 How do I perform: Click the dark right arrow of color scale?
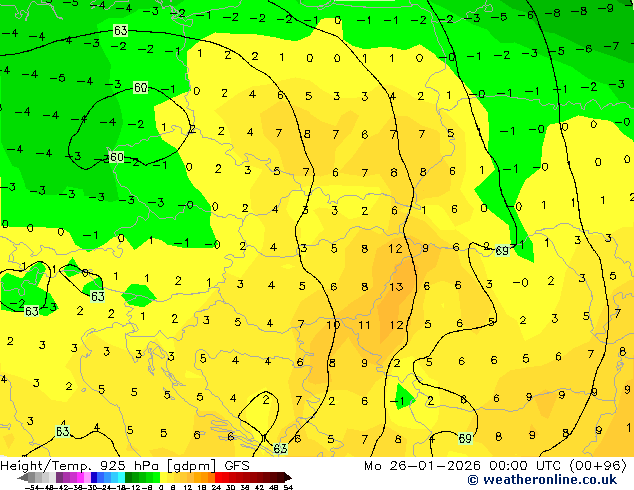tap(288, 477)
